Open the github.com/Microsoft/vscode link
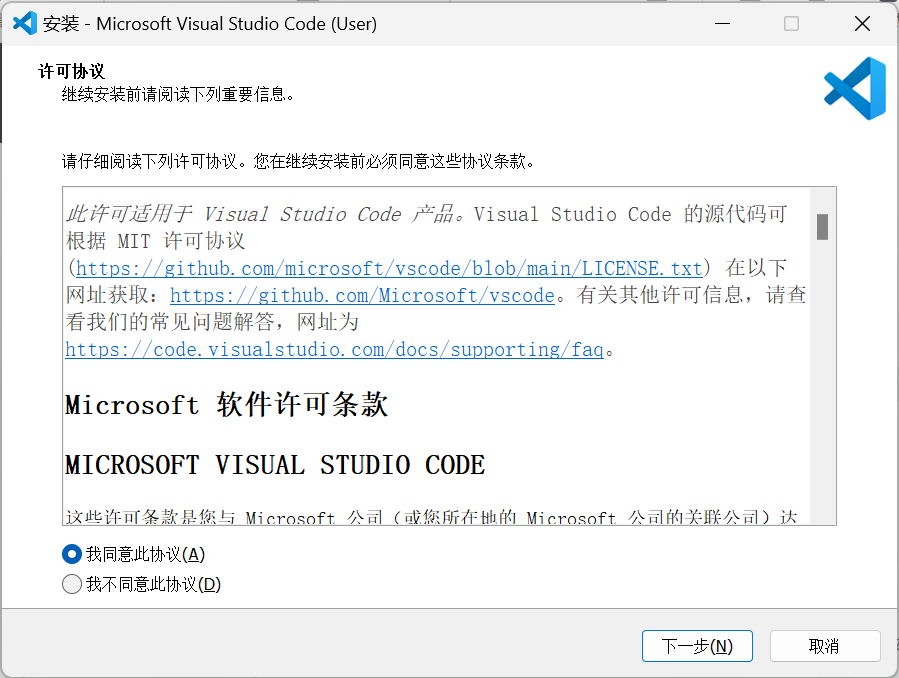 362,295
